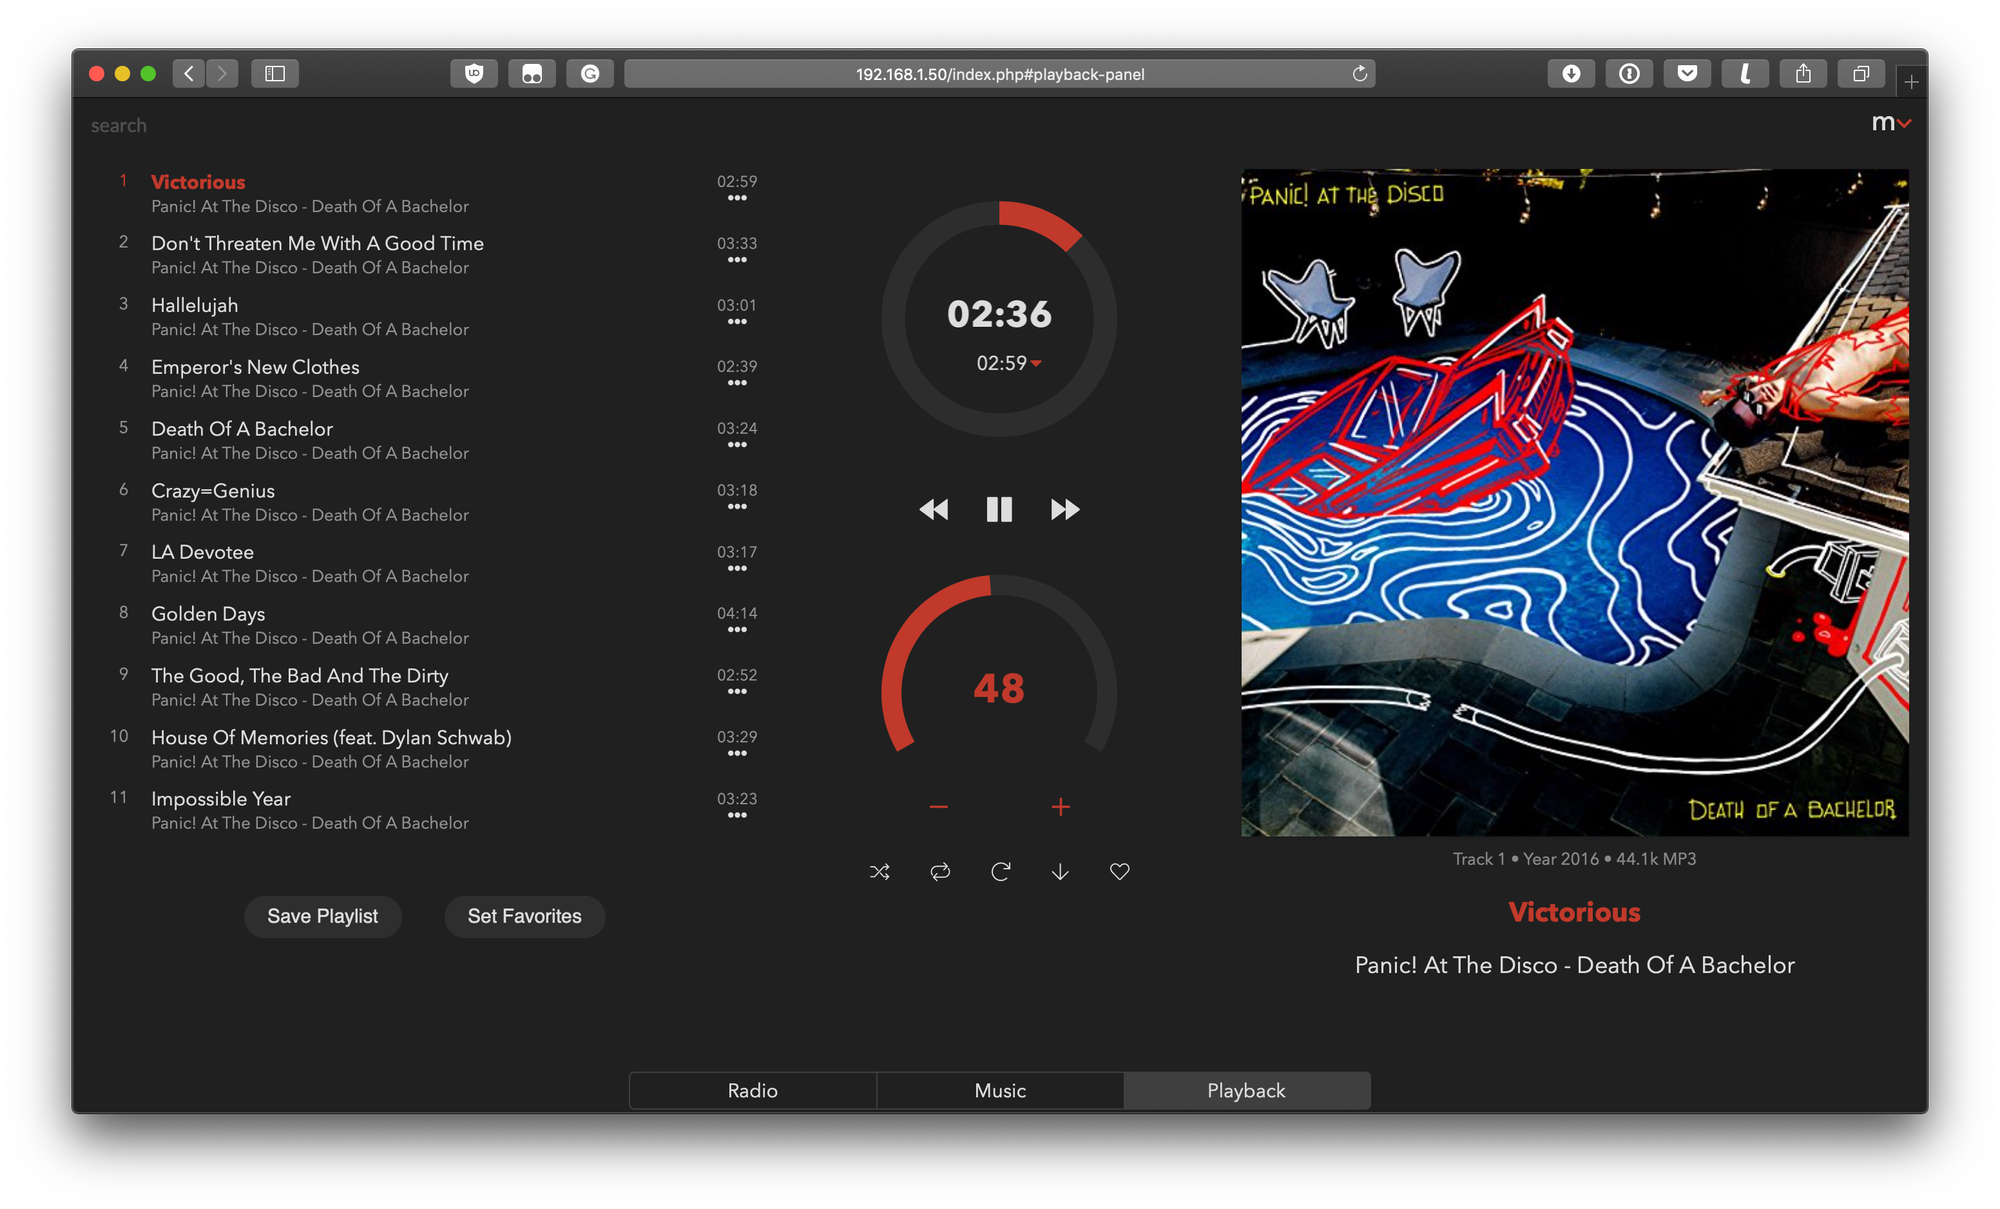This screenshot has width=2000, height=1209.
Task: Open the options menu for Crazy=Genius
Action: tap(737, 507)
